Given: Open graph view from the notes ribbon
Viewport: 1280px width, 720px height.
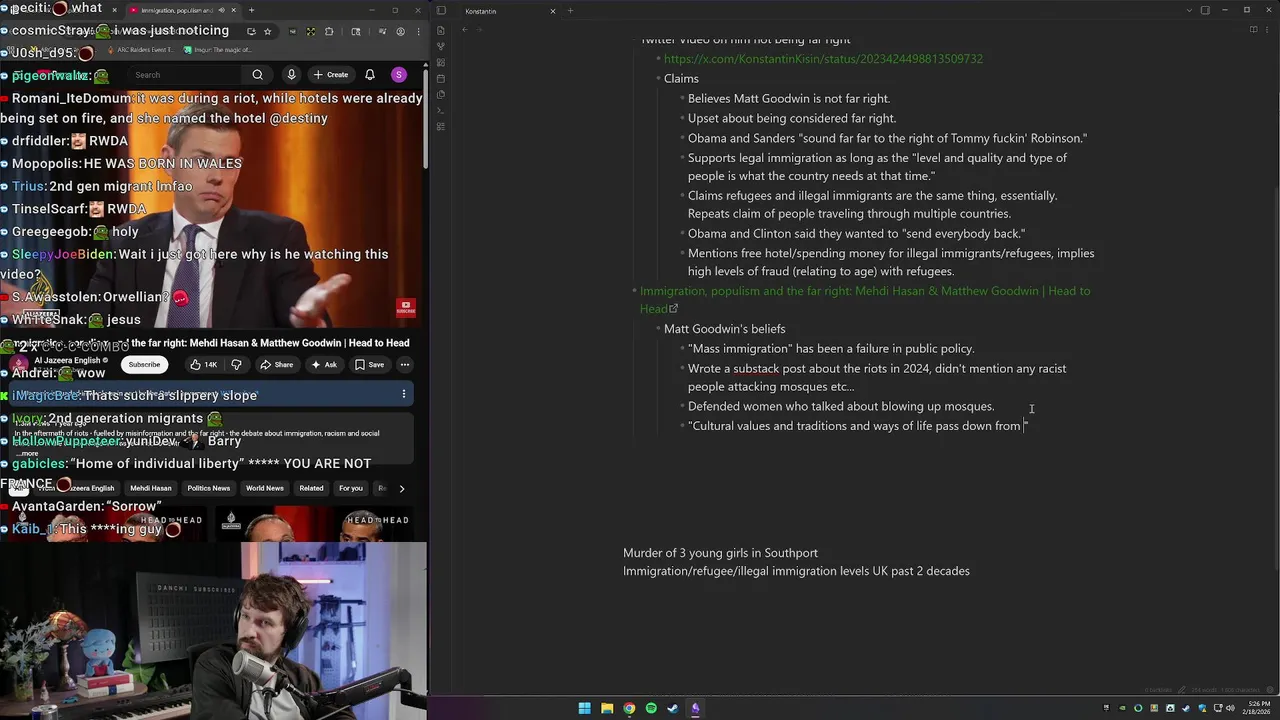Looking at the screenshot, I should [x=441, y=46].
